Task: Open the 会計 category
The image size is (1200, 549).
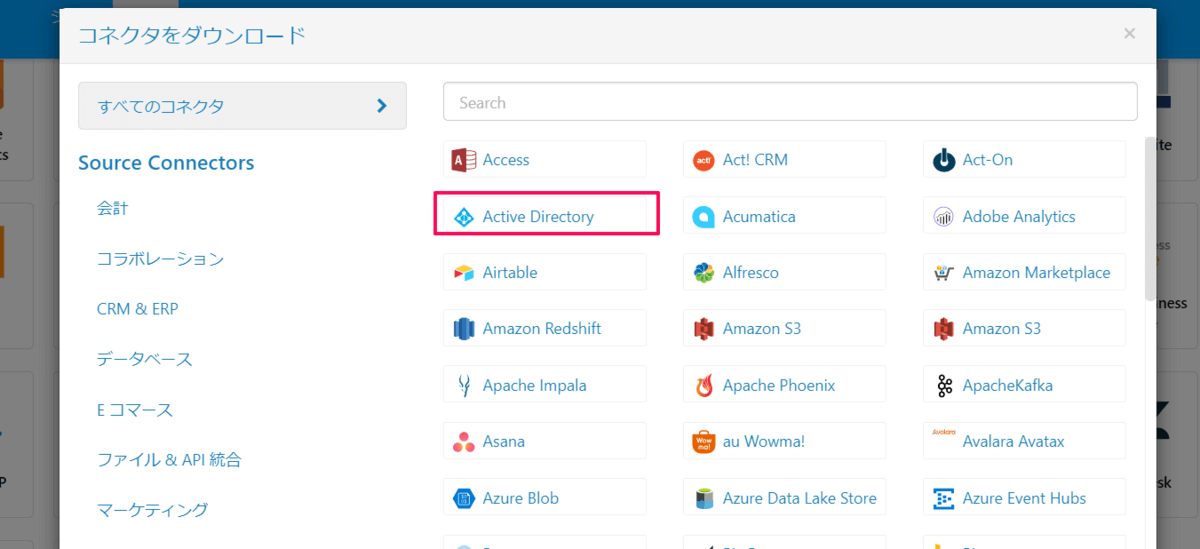Action: click(113, 209)
